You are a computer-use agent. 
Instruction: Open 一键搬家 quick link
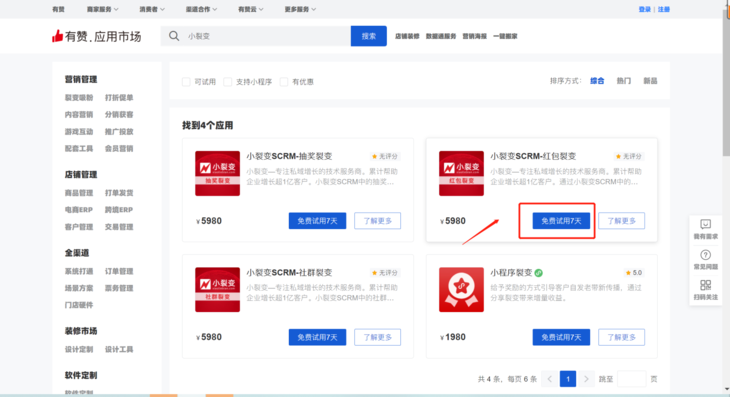(505, 36)
